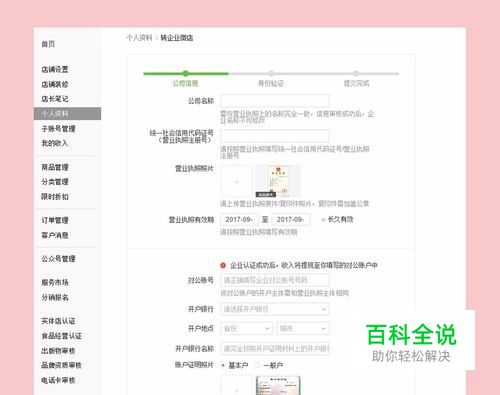Open 客户消息 in the sidebar
The width and height of the screenshot is (500, 395).
coord(55,235)
